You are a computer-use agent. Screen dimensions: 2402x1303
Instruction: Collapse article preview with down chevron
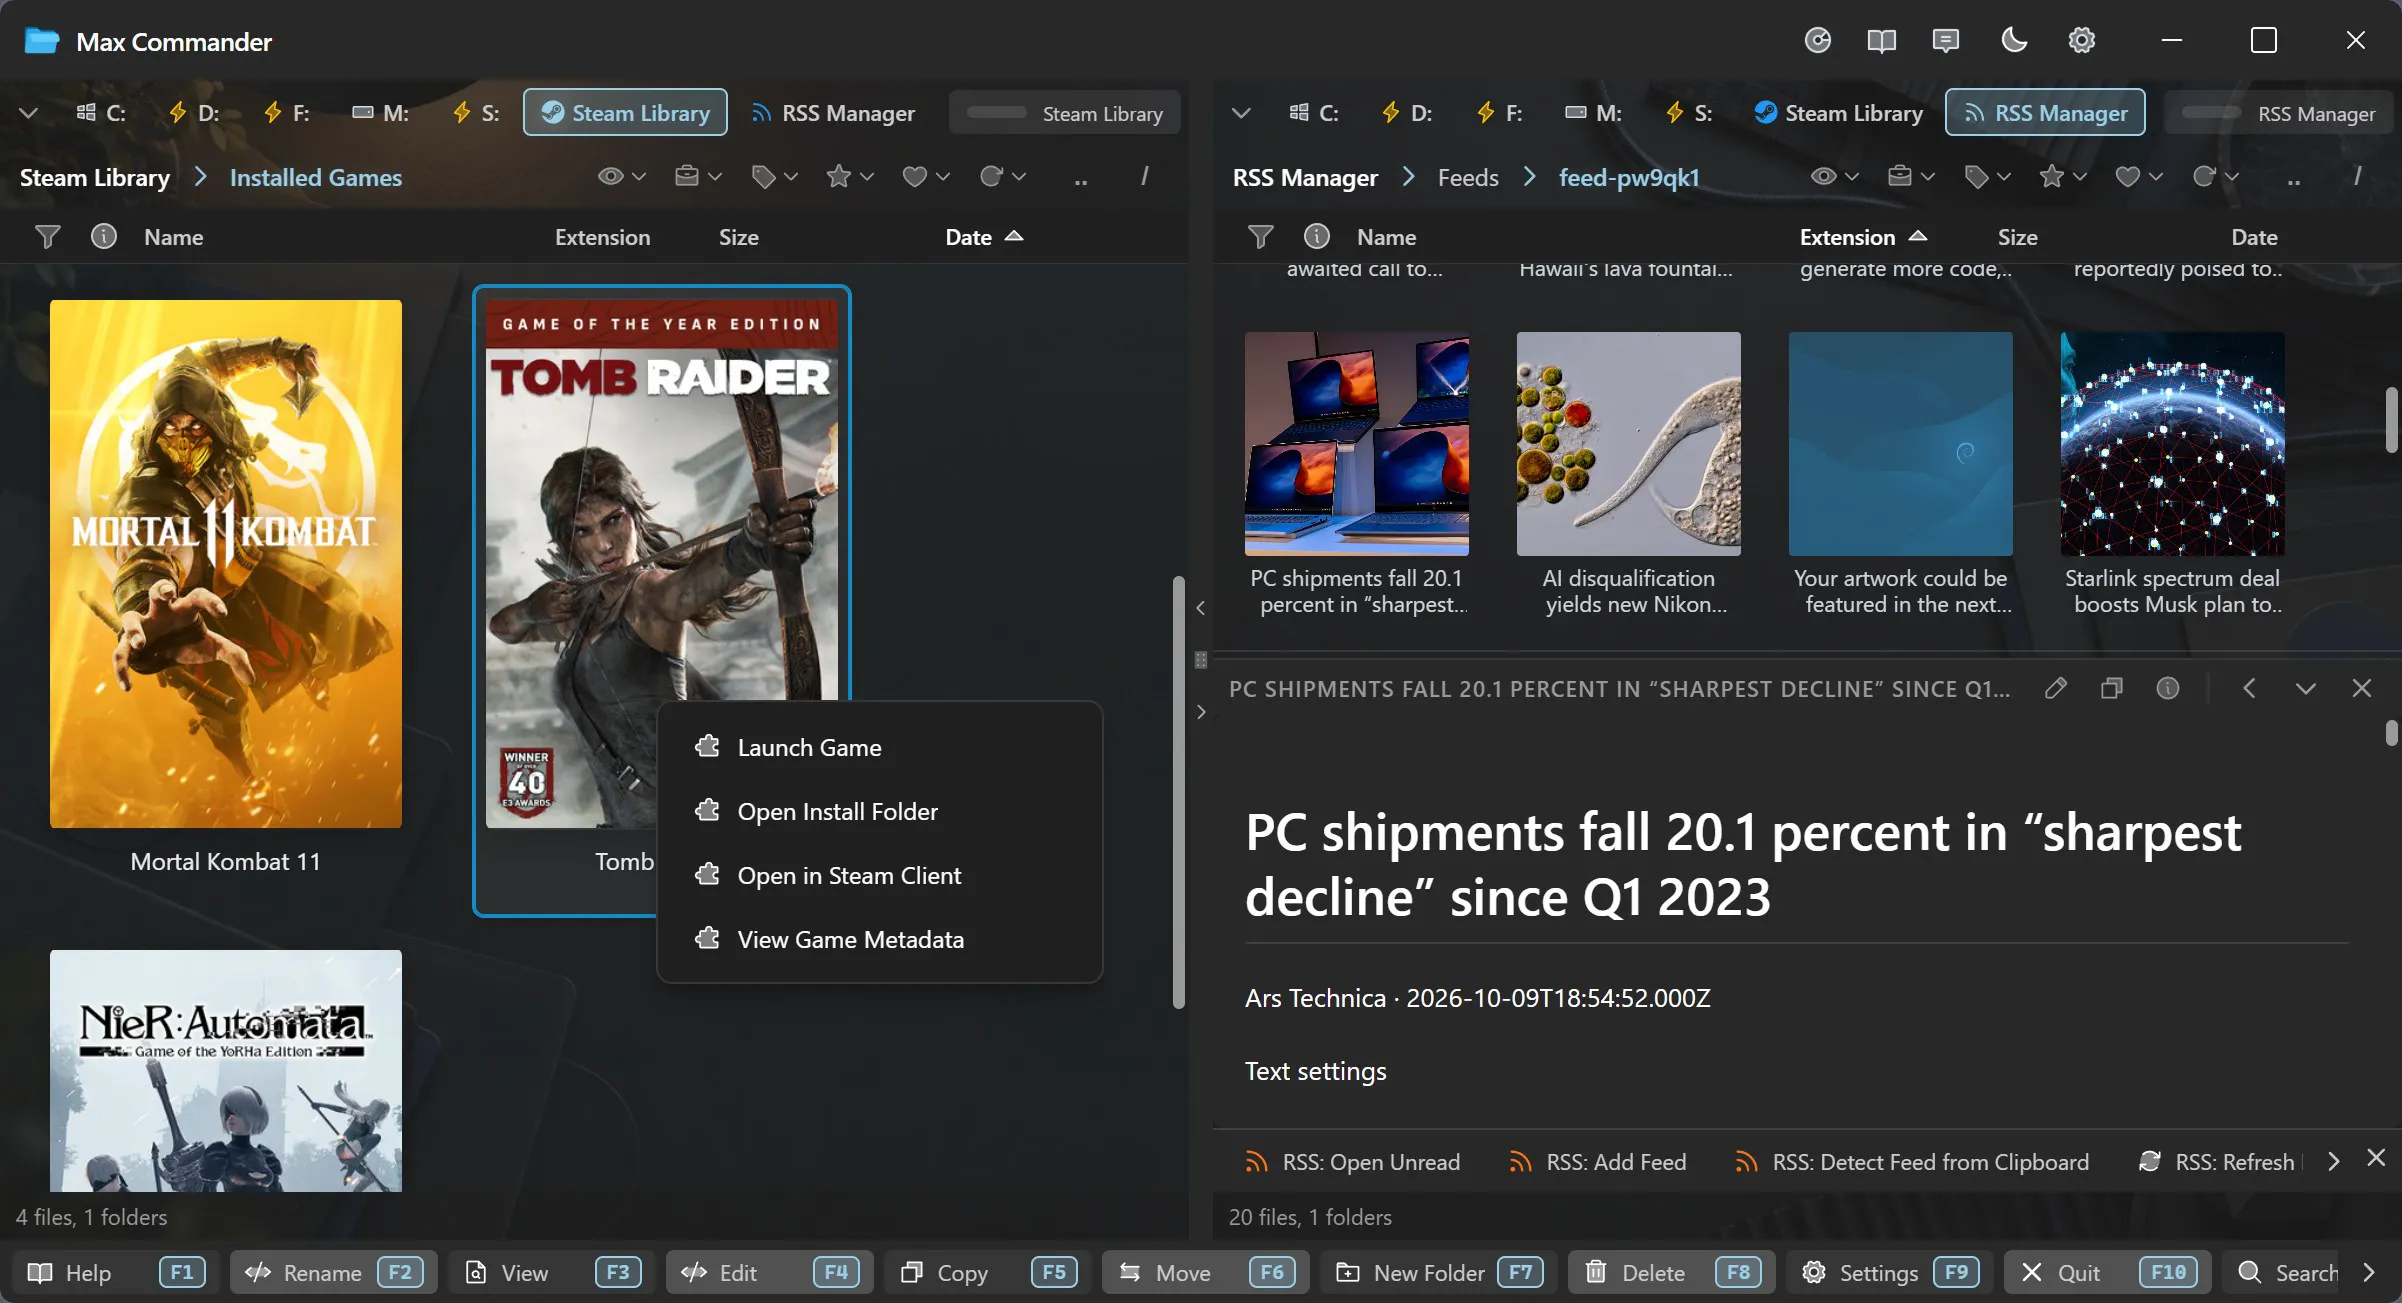pyautogui.click(x=2305, y=688)
